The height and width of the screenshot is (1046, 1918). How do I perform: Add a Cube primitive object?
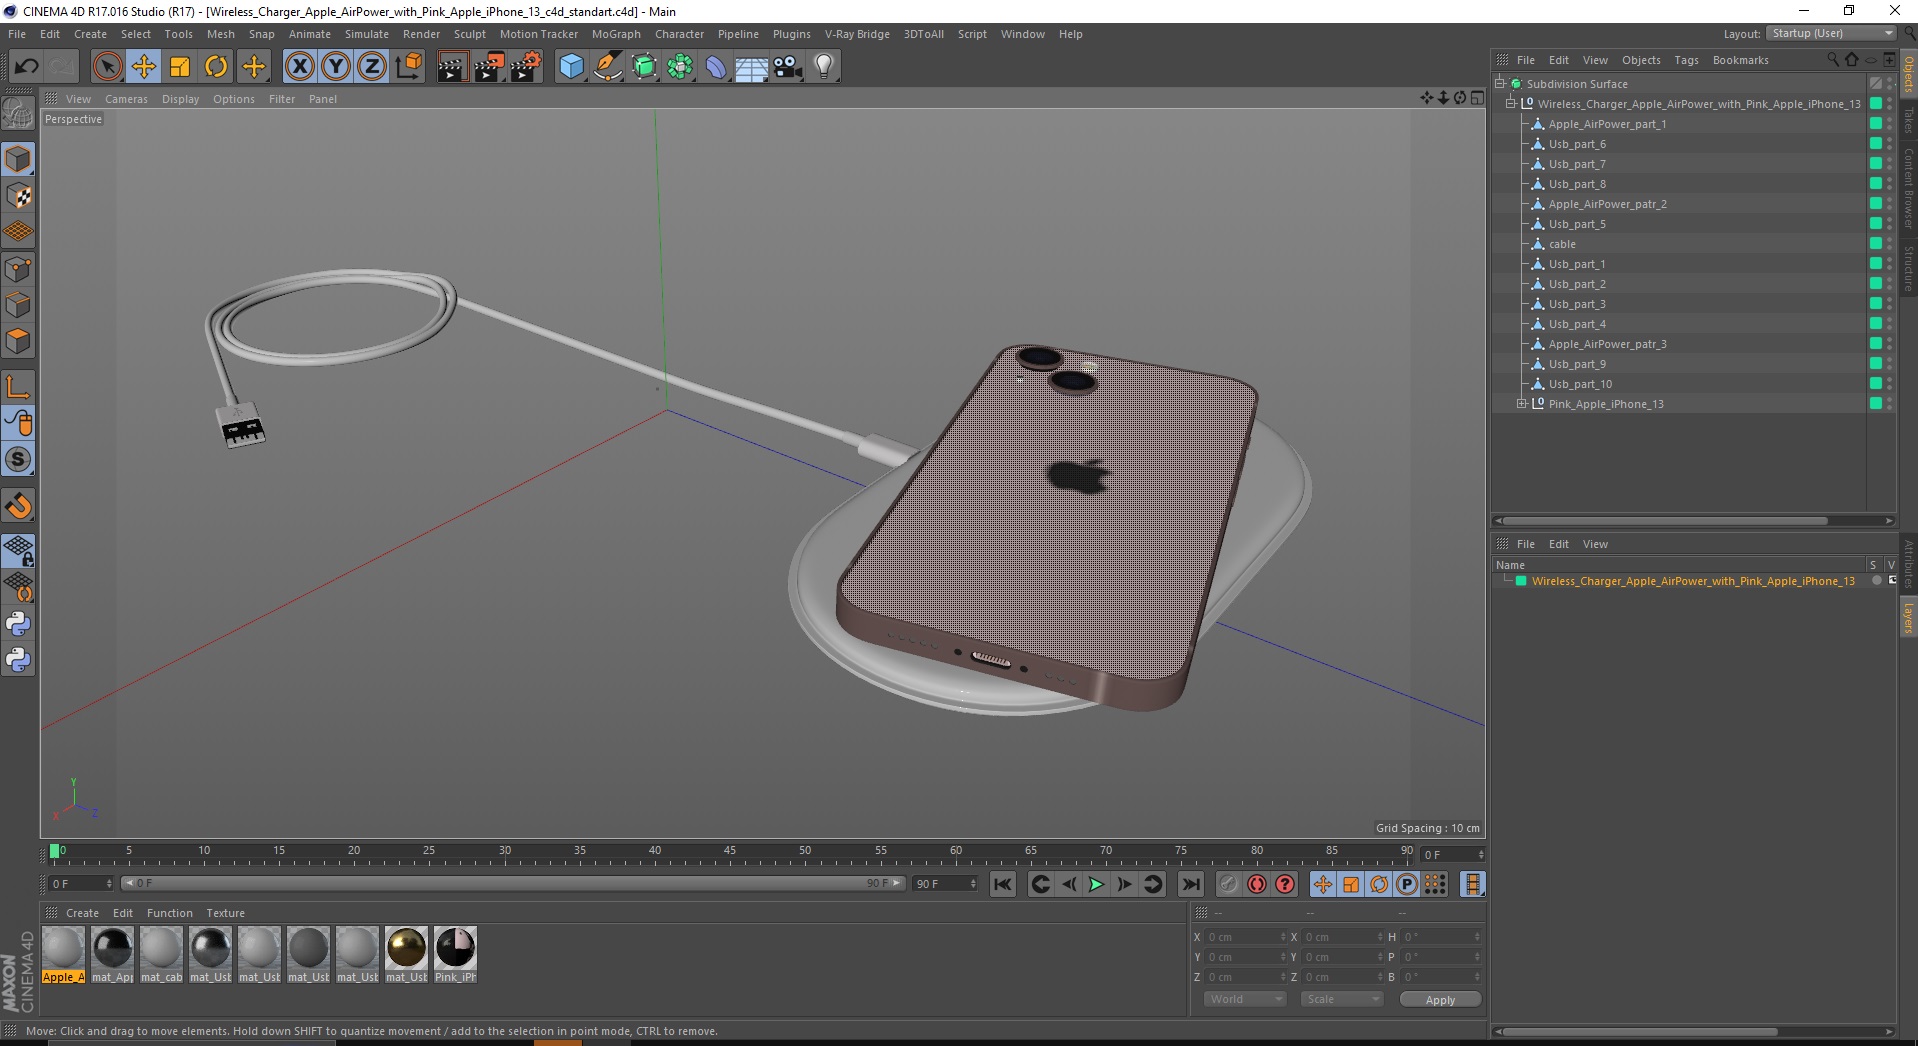(571, 67)
